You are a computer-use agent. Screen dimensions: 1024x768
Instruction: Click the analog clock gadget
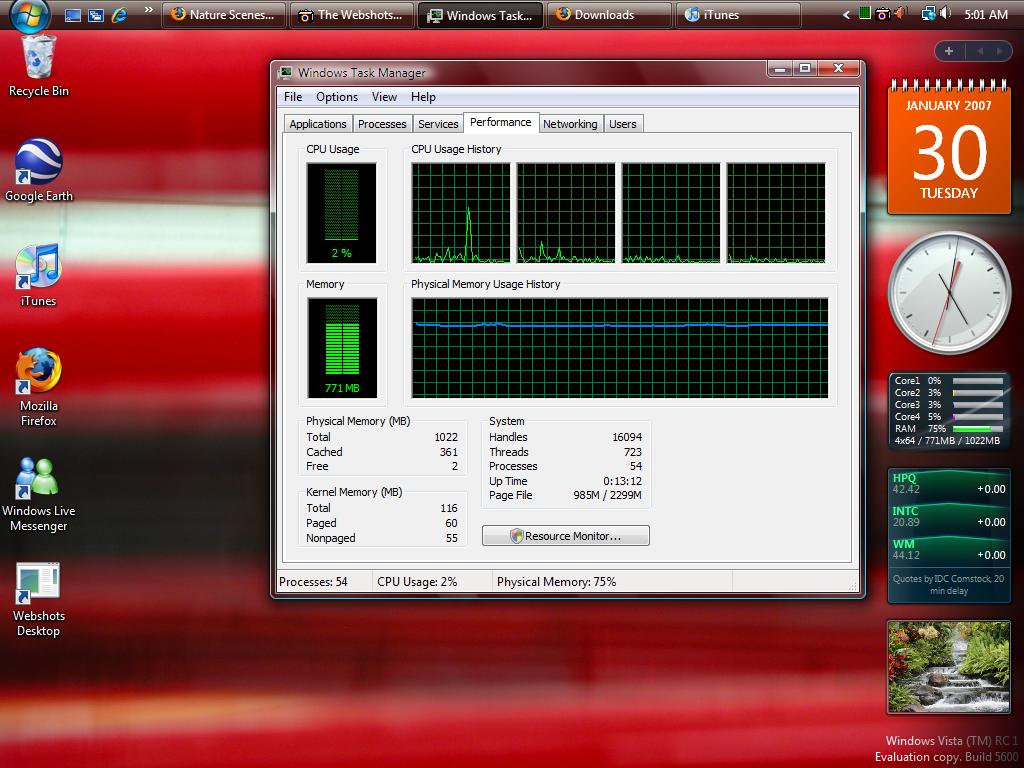pos(949,293)
